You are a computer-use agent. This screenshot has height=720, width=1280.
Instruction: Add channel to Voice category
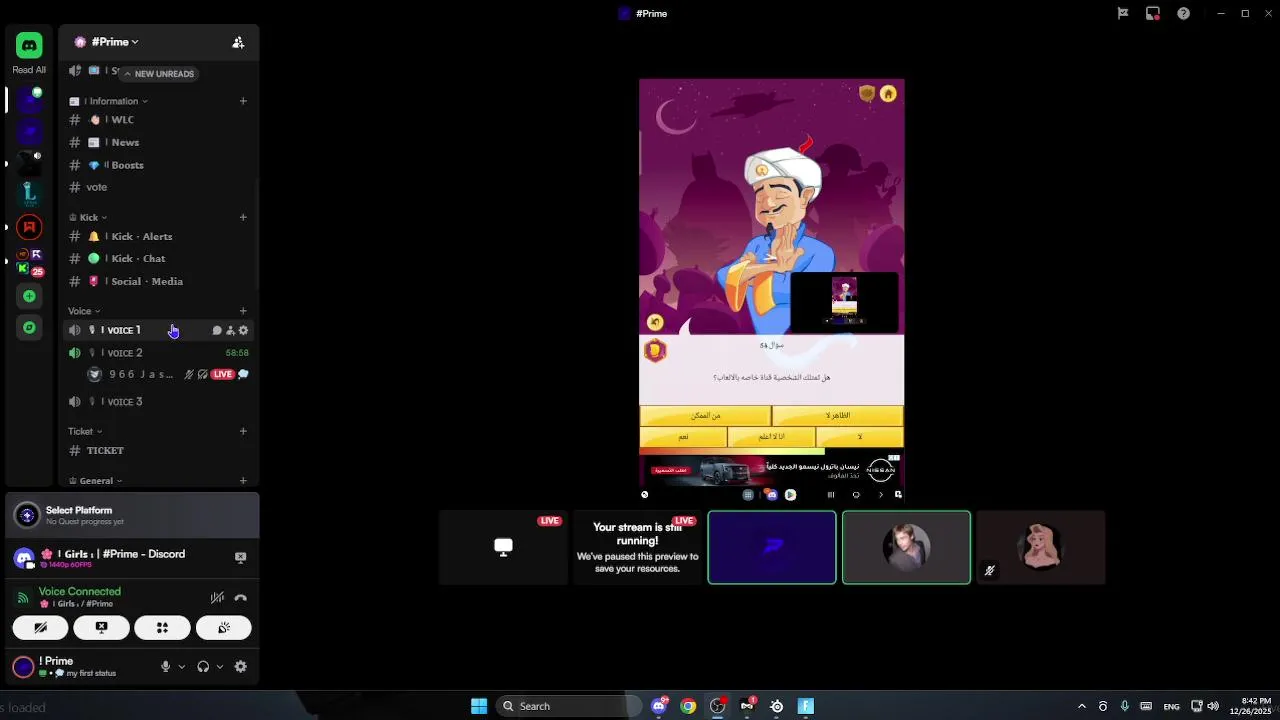coord(243,311)
